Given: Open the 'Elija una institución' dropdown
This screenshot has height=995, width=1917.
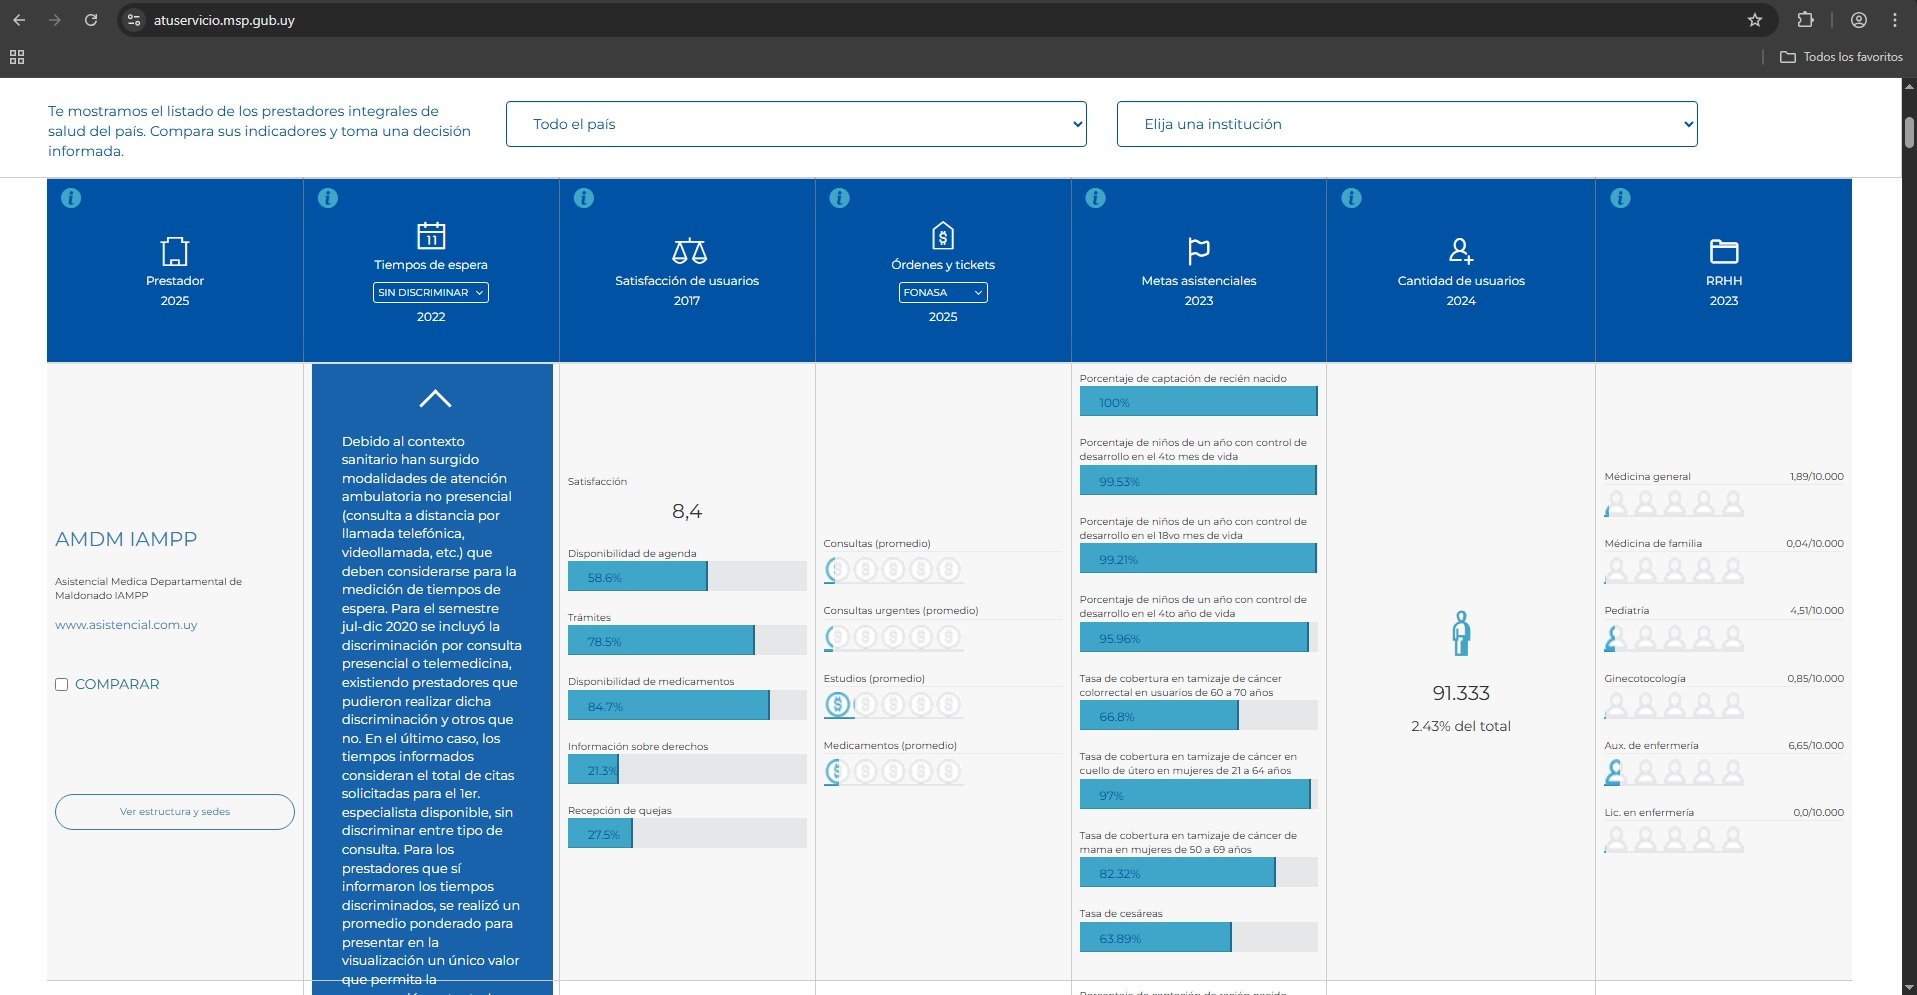Looking at the screenshot, I should [1406, 124].
